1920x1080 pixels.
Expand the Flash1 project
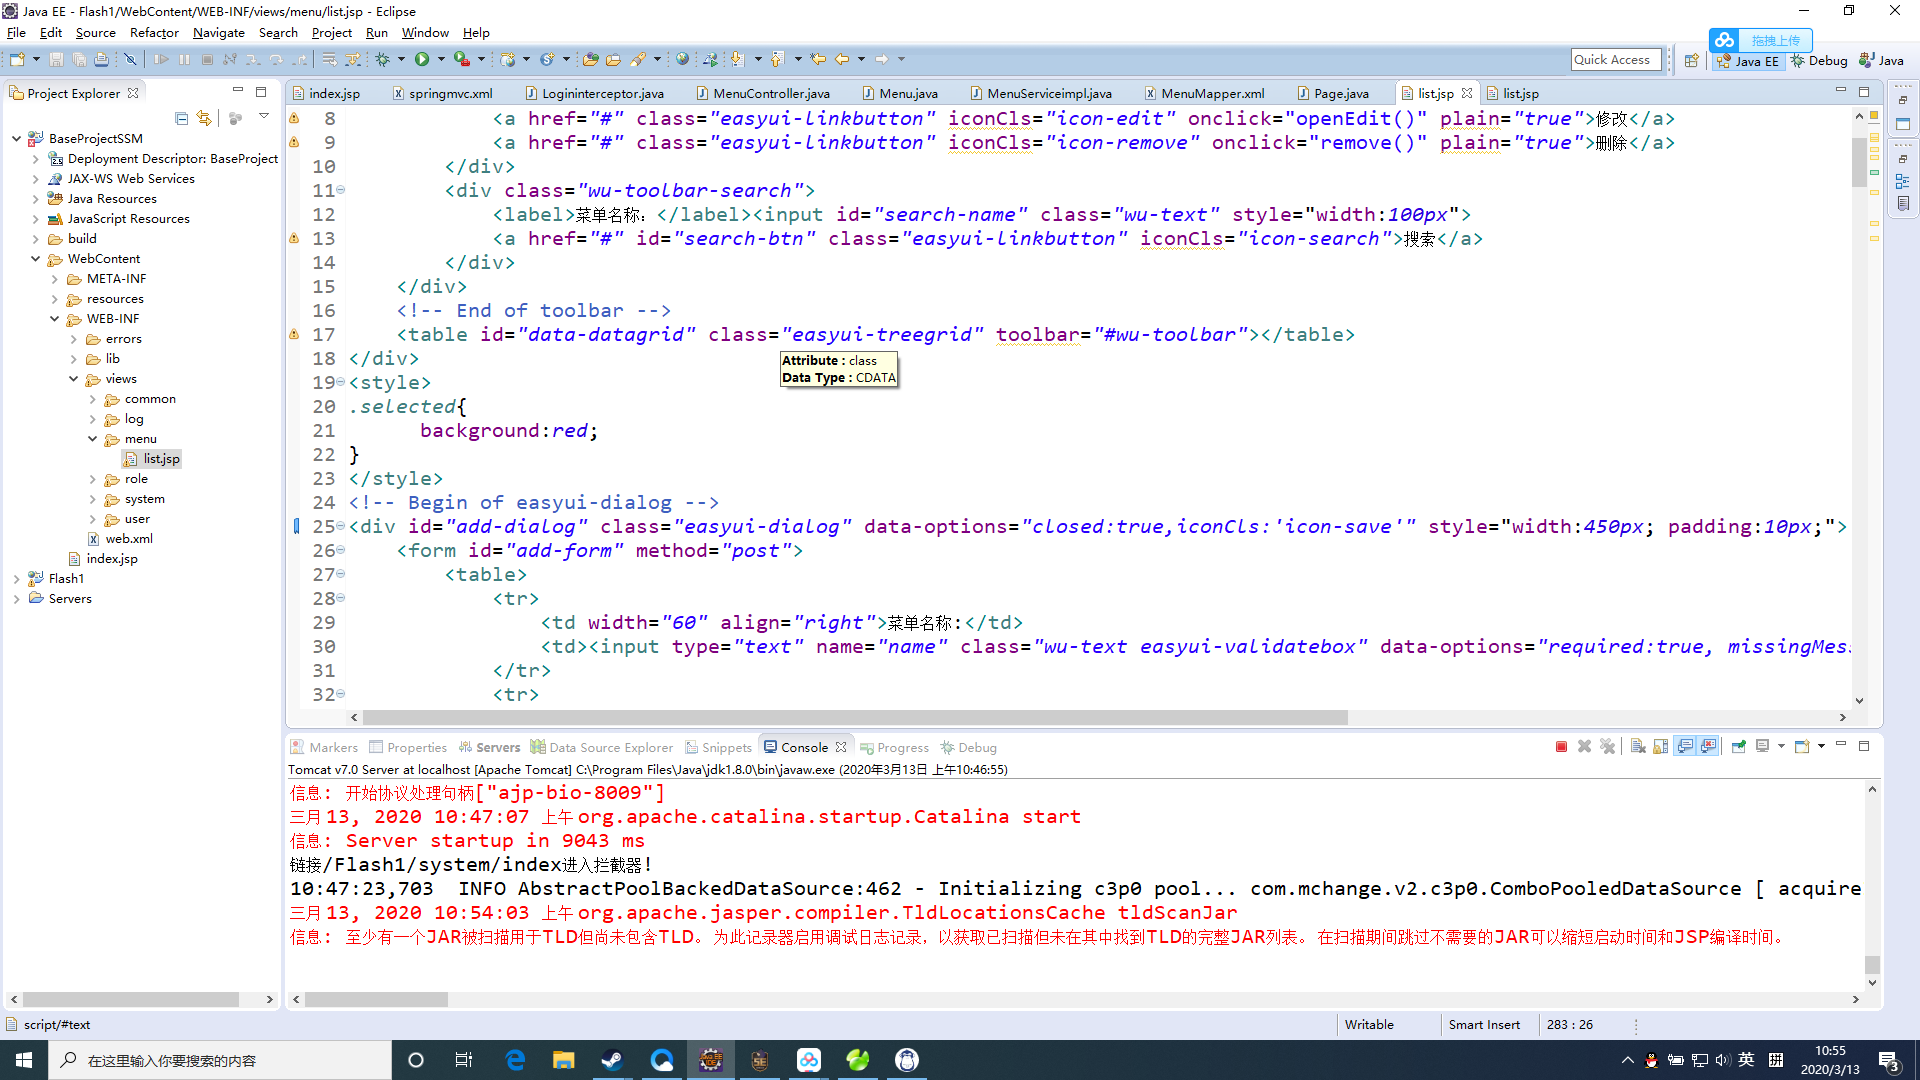point(16,579)
